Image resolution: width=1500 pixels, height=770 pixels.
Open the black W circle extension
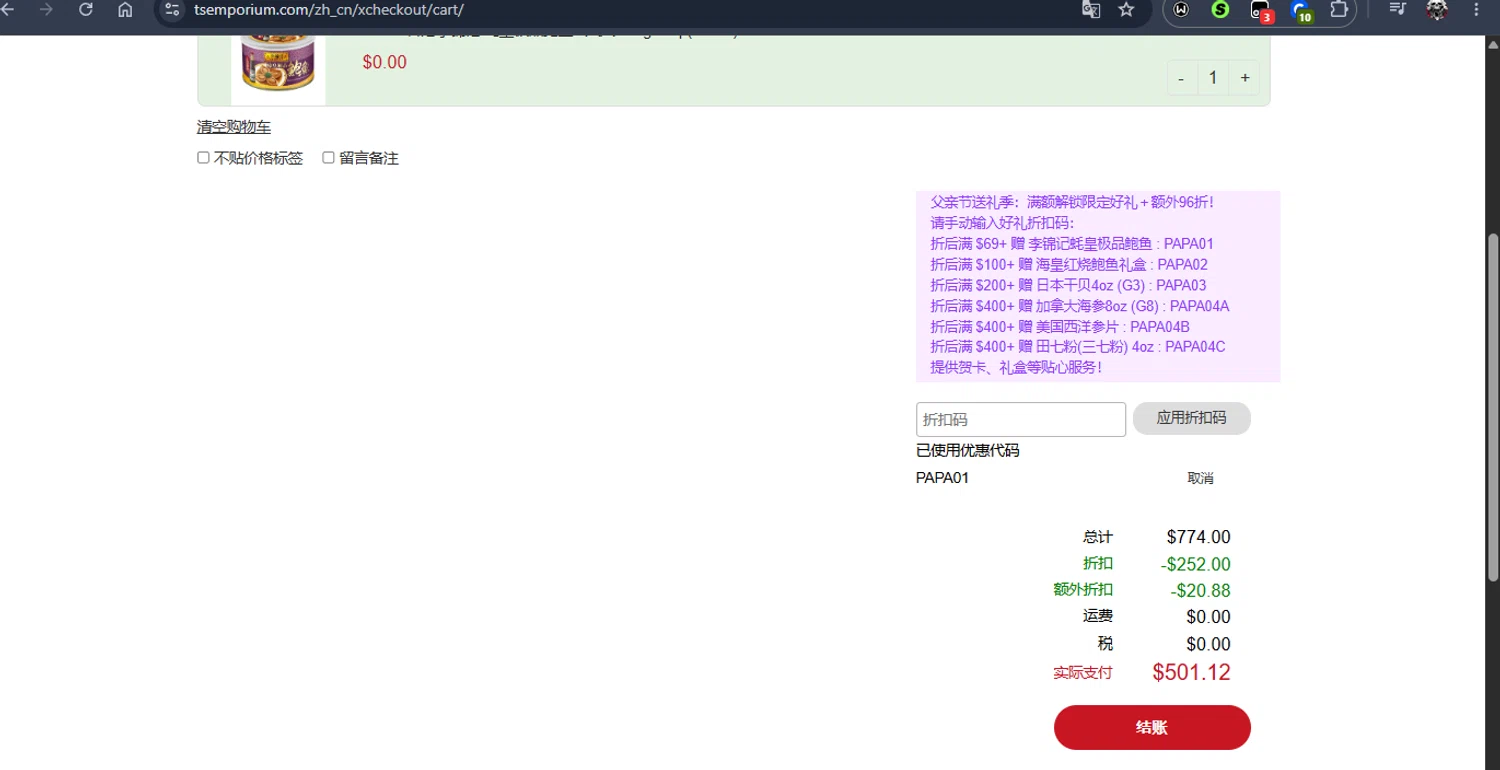(1181, 9)
